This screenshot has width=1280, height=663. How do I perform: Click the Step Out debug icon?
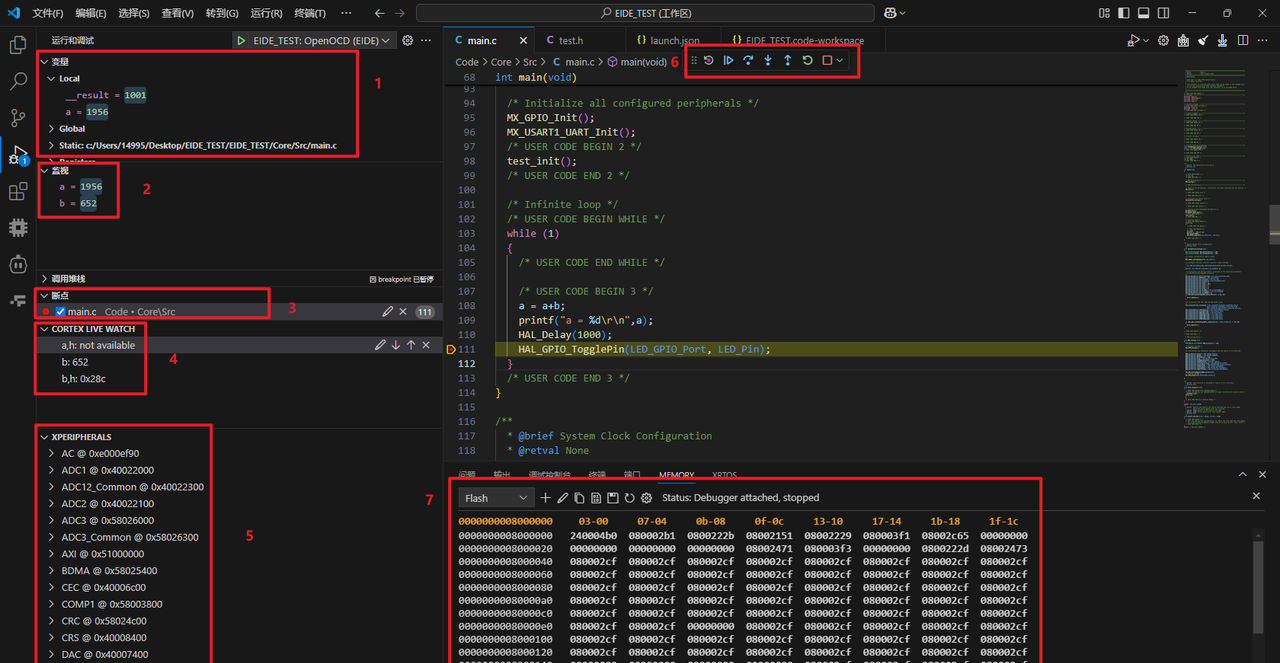788,60
